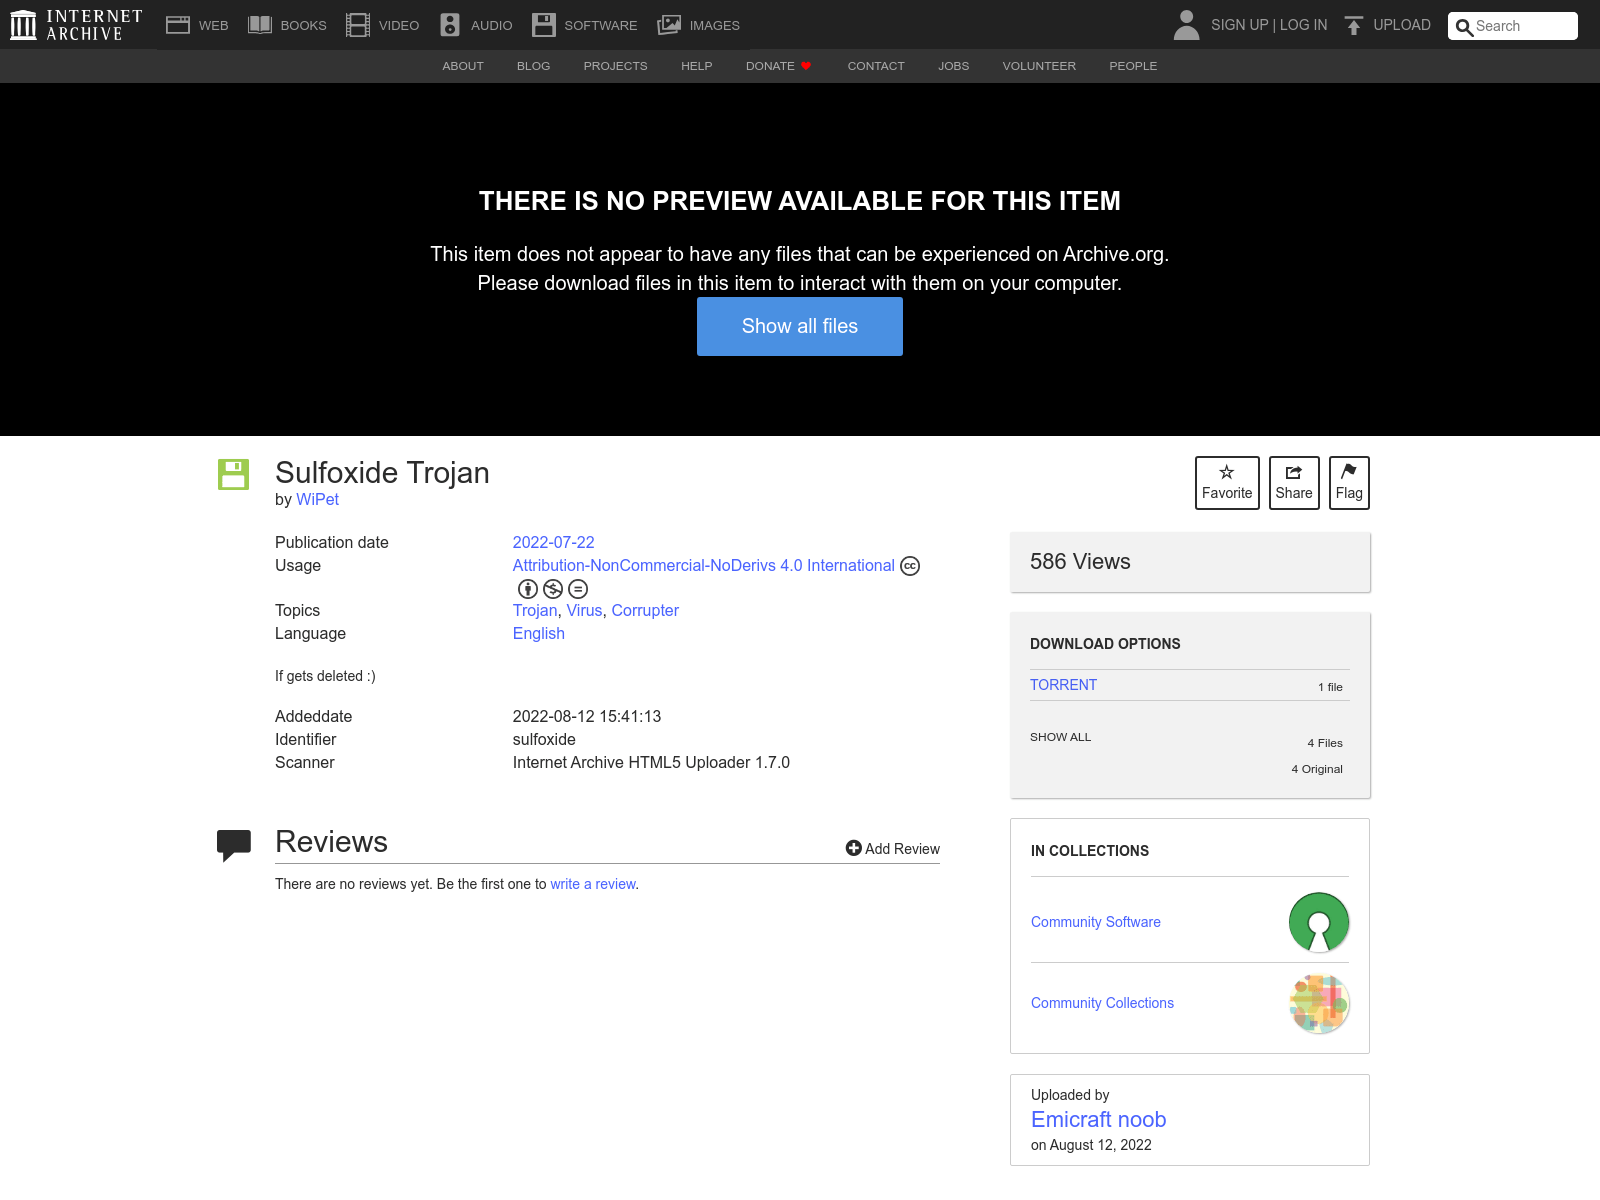The width and height of the screenshot is (1600, 1200).
Task: Click the Favorite star button
Action: coord(1227,483)
